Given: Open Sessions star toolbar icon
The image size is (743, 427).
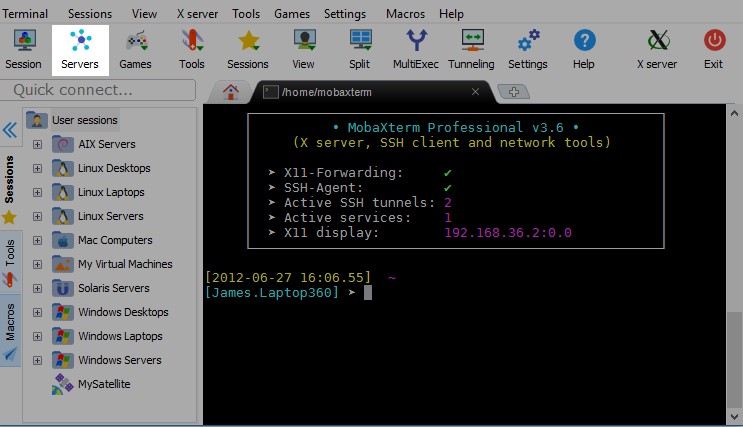Looking at the screenshot, I should tap(248, 50).
